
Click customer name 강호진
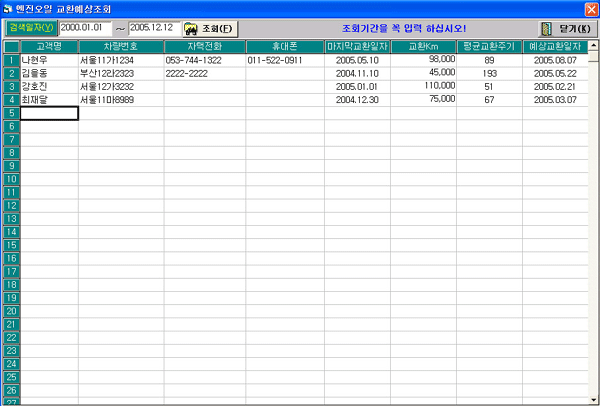tap(35, 86)
